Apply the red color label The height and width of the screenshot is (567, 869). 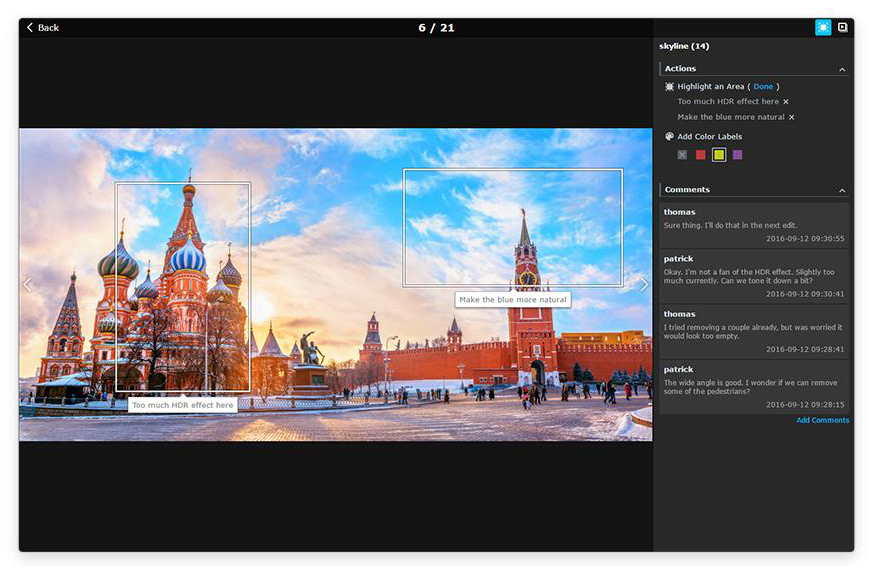coord(701,155)
